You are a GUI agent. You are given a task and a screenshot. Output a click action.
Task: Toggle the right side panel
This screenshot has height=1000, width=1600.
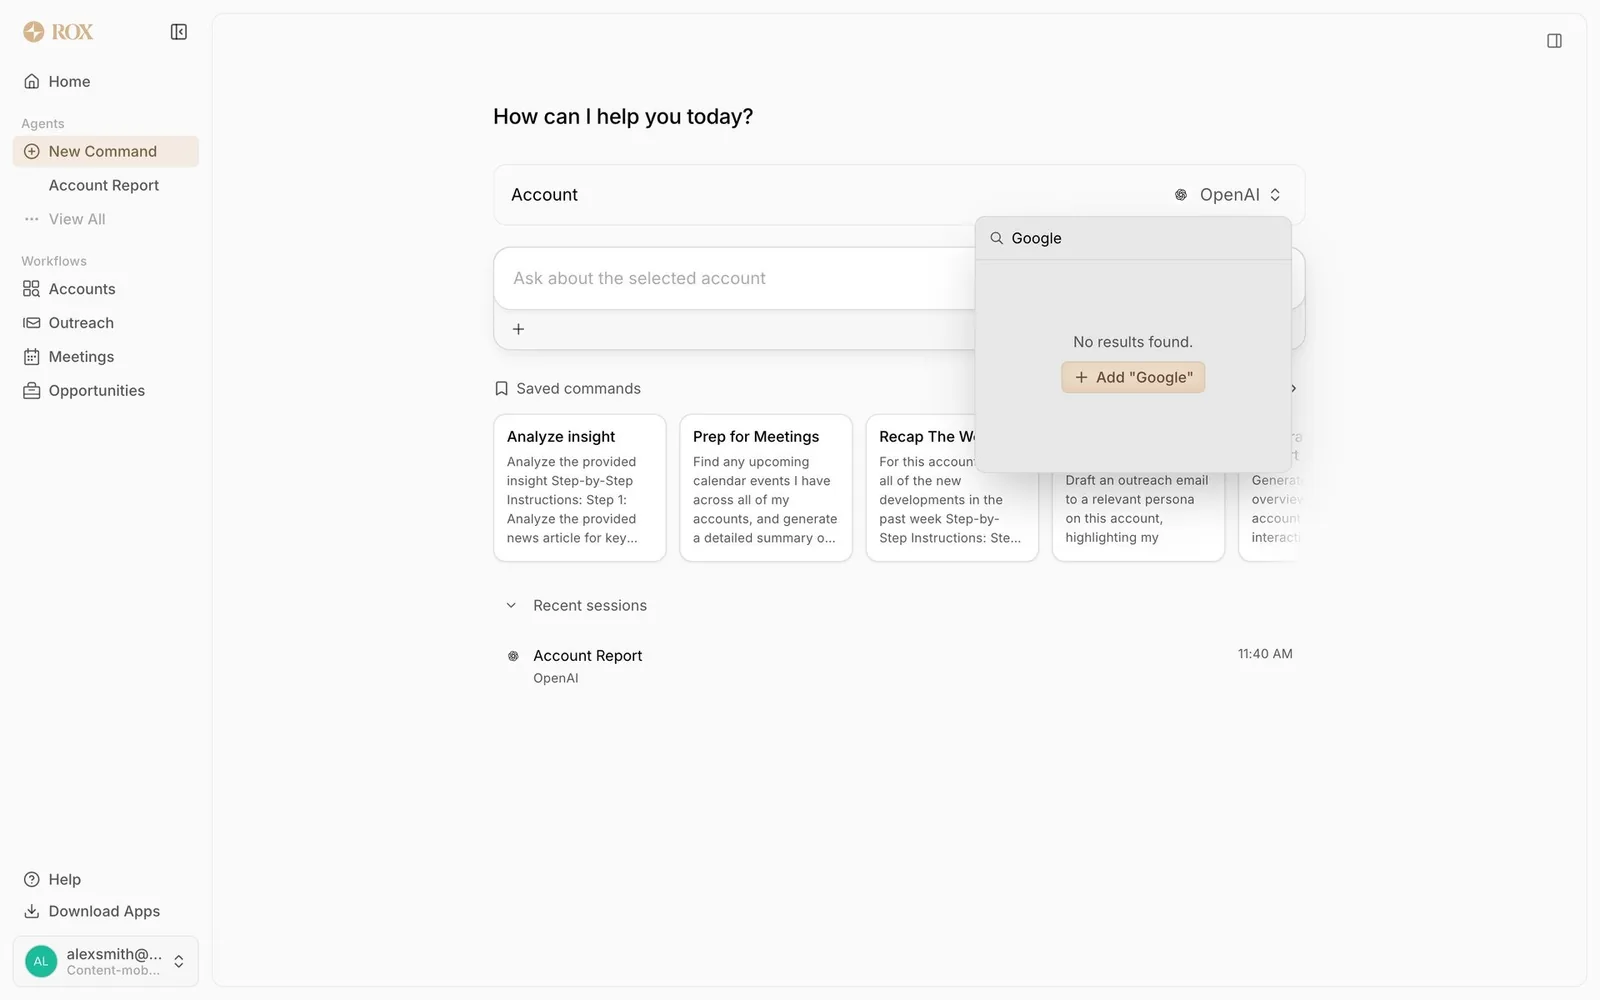pyautogui.click(x=1554, y=41)
